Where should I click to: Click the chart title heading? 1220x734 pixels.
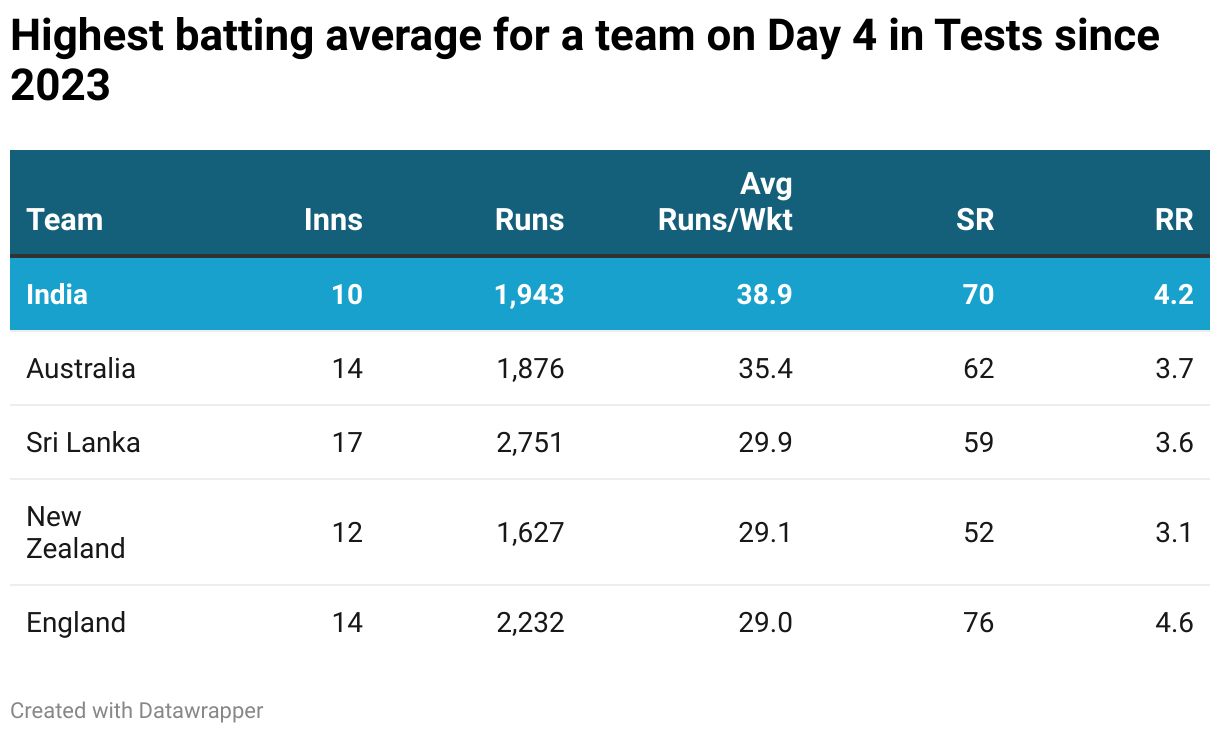point(585,61)
